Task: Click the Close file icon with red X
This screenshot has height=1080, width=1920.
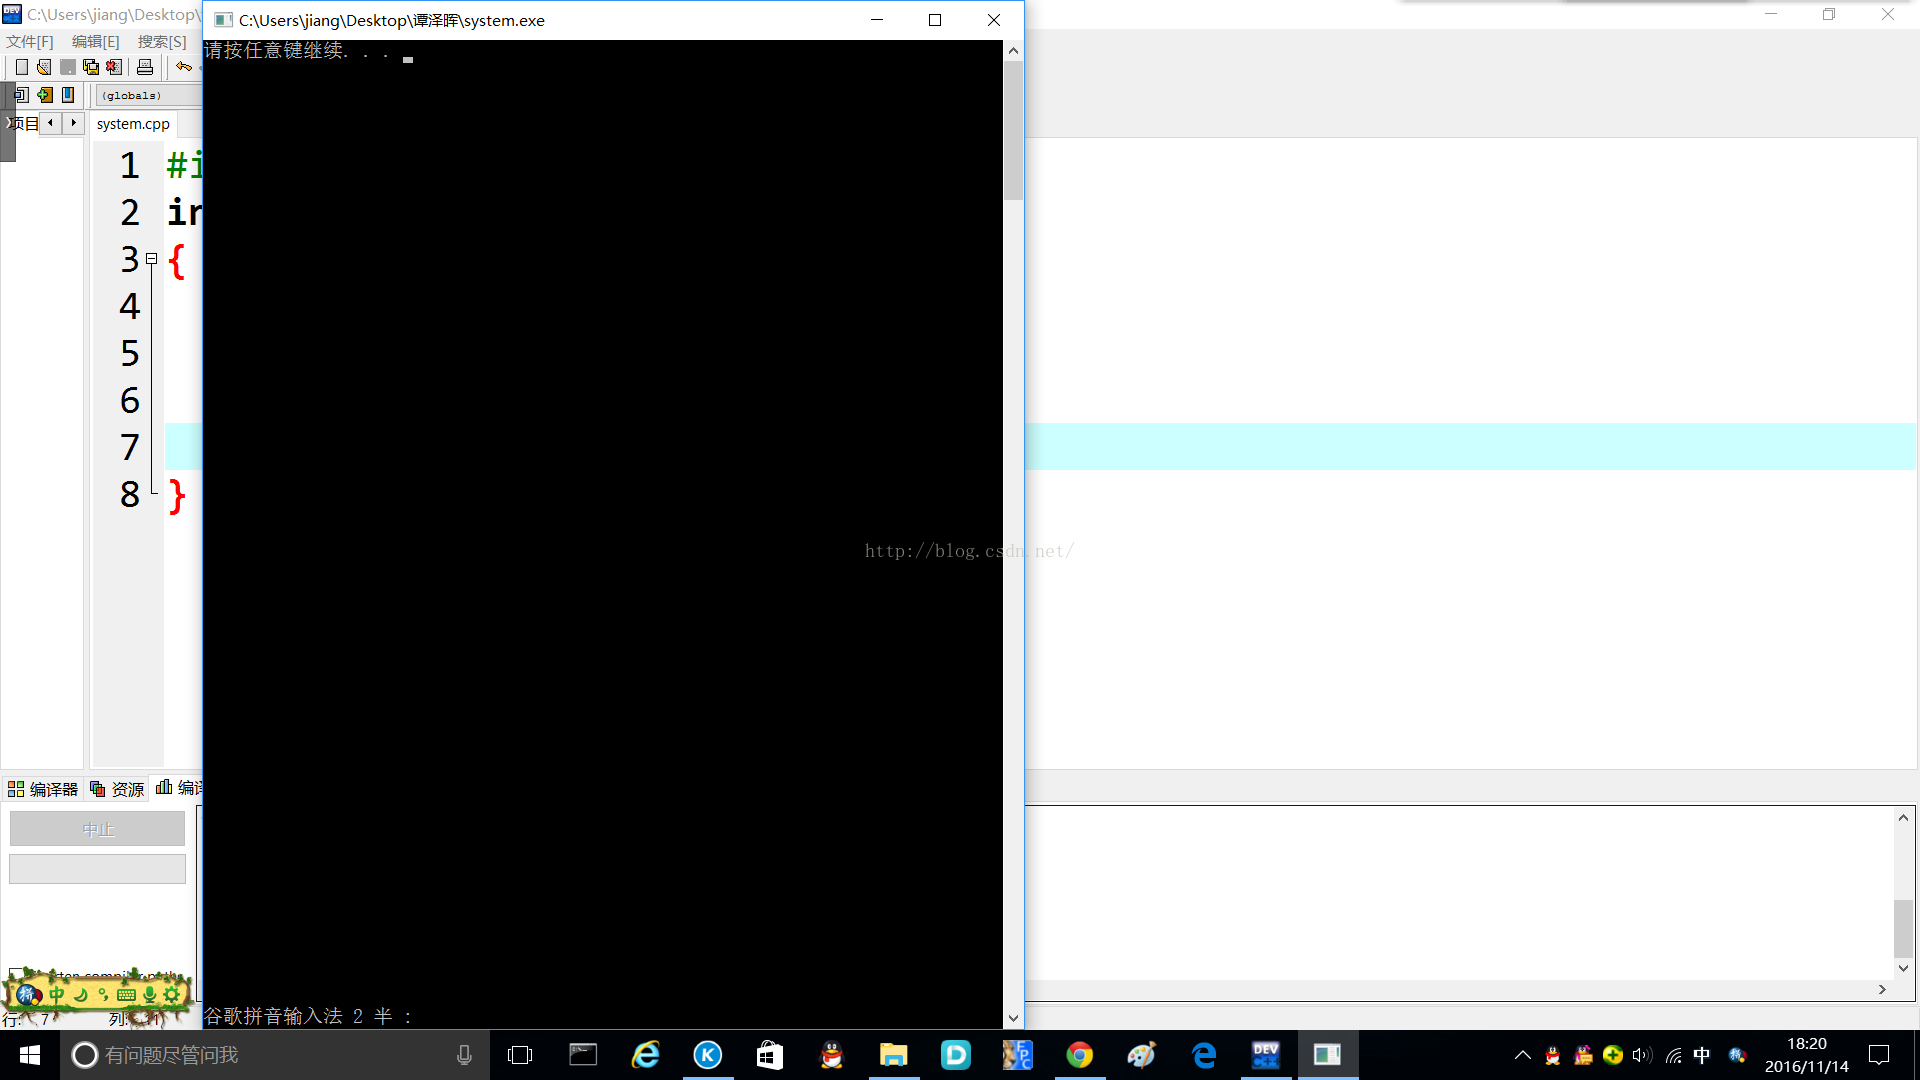Action: coord(115,67)
